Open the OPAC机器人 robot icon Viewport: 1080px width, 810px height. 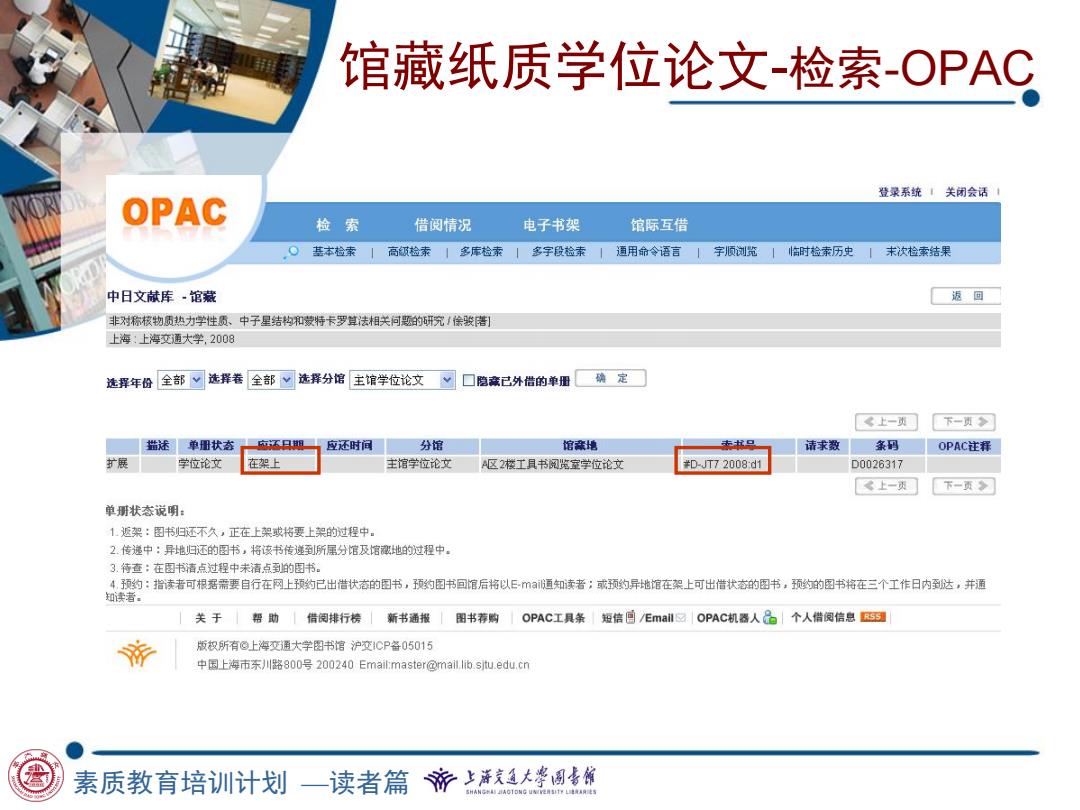point(770,617)
